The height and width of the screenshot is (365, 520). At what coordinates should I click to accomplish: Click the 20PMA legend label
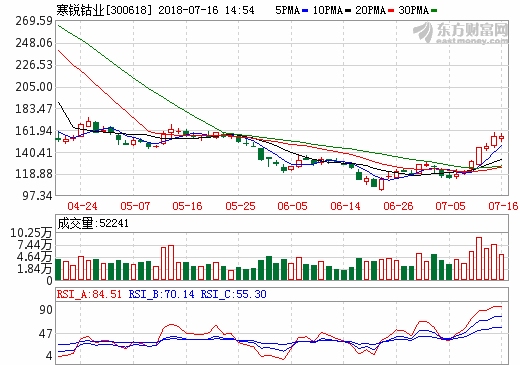pos(370,10)
